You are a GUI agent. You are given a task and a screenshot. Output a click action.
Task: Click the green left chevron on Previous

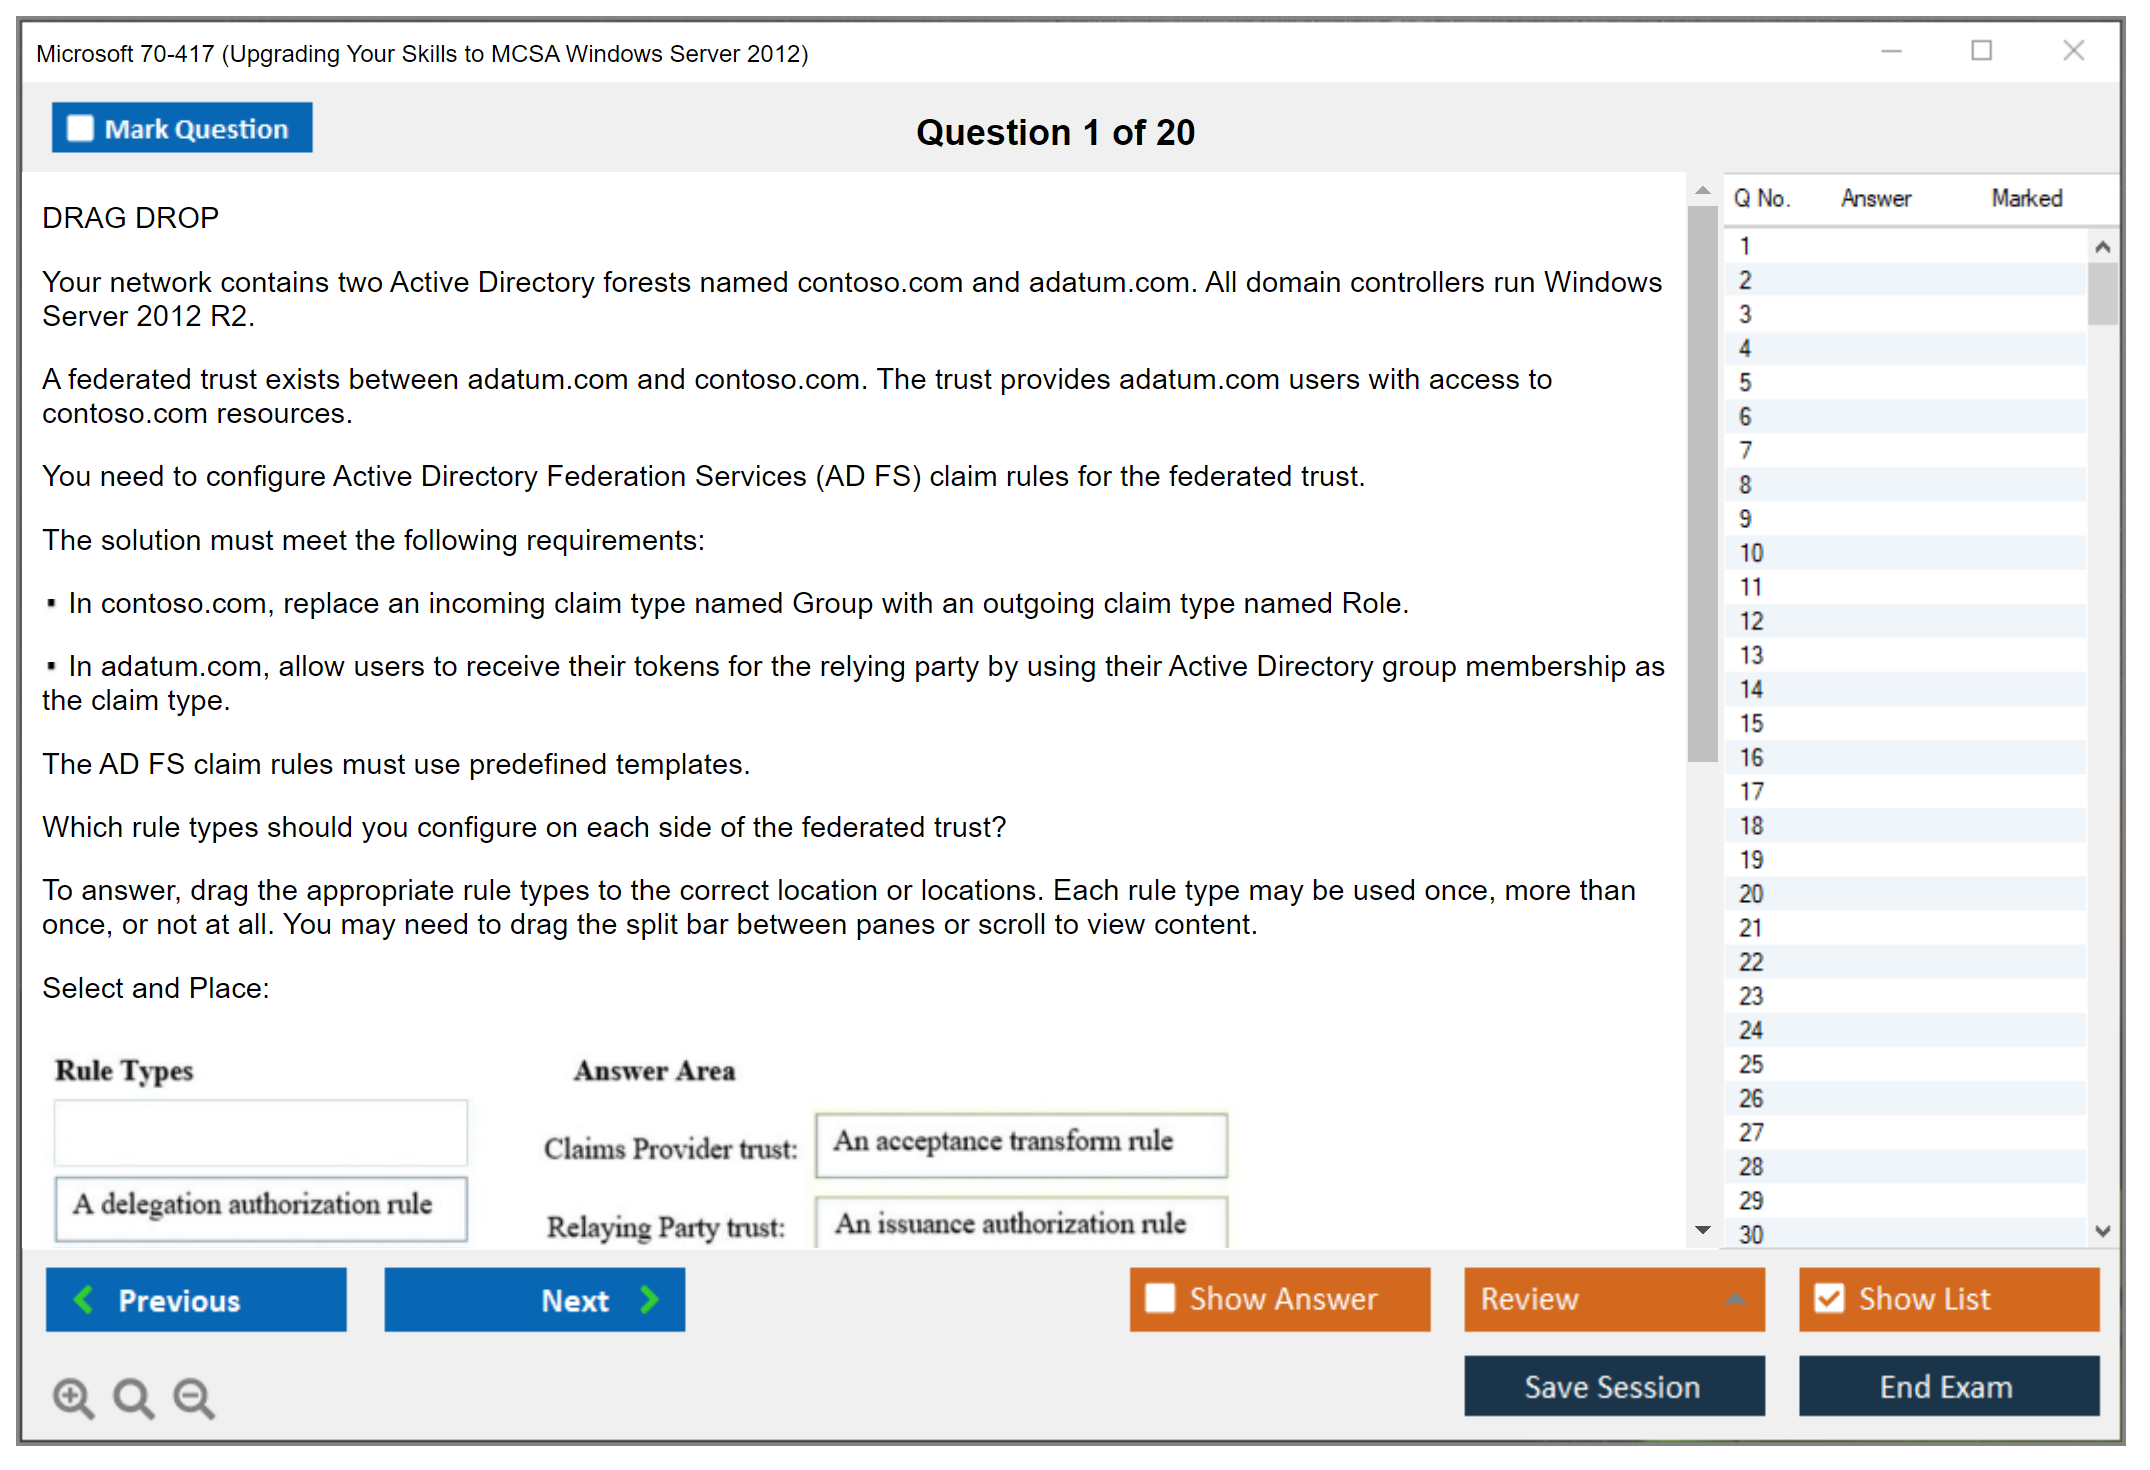click(84, 1299)
